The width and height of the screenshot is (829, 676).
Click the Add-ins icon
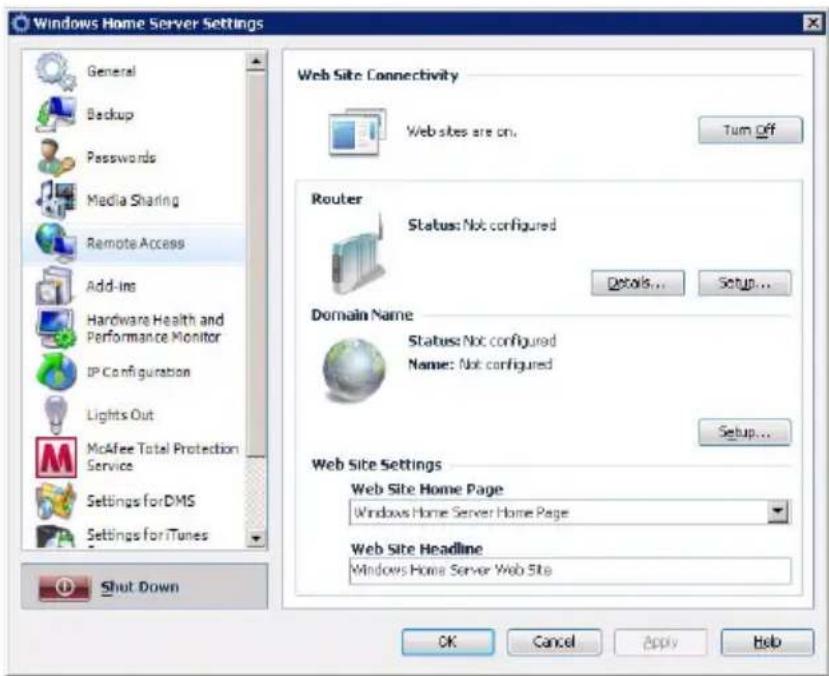pos(54,286)
